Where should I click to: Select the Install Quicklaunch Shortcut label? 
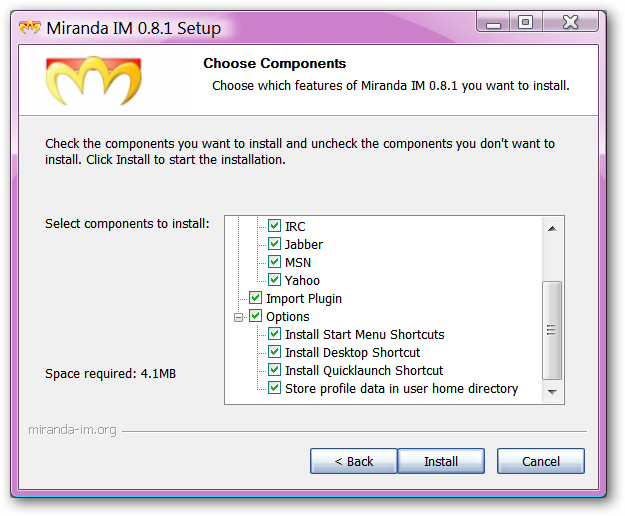364,371
